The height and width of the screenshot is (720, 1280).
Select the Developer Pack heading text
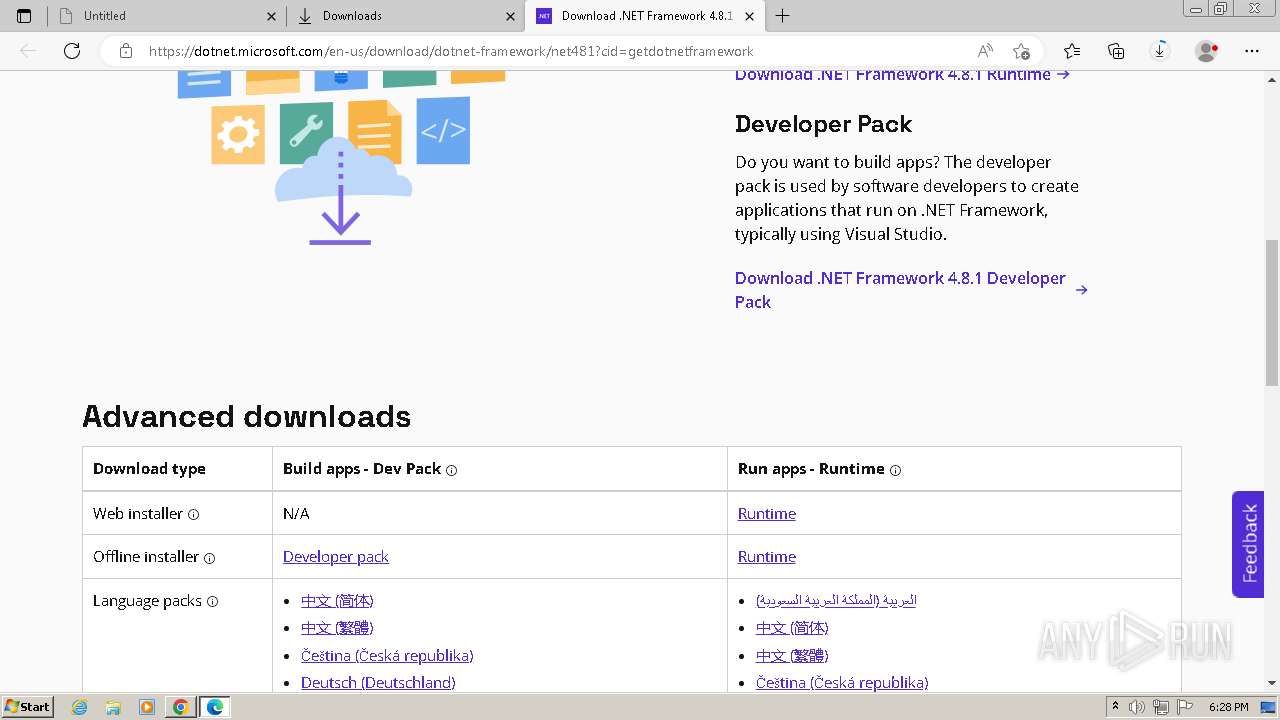pyautogui.click(x=824, y=124)
